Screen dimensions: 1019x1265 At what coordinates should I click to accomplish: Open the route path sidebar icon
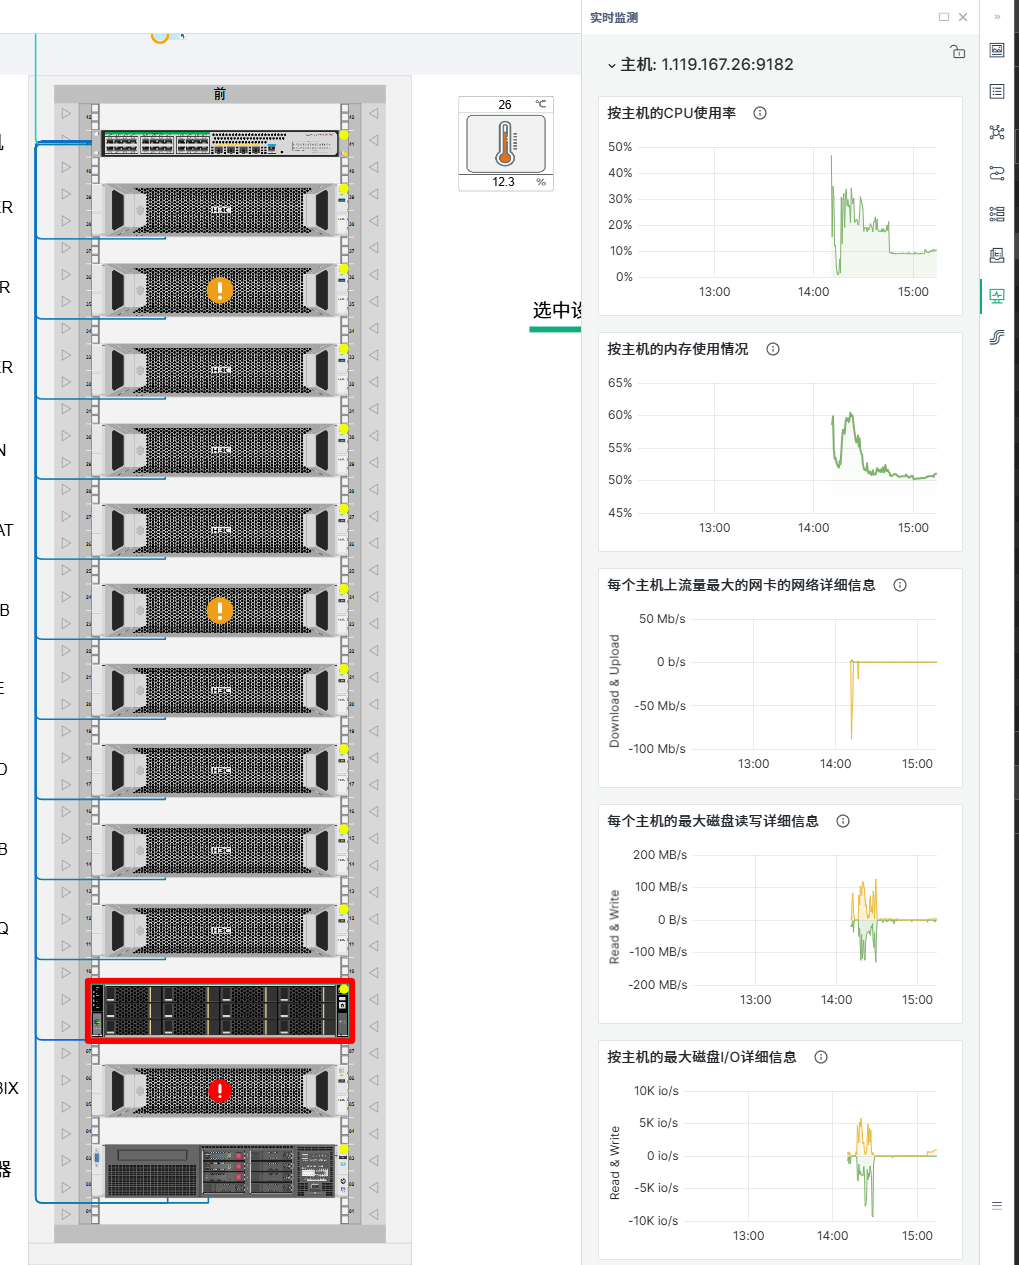click(997, 173)
